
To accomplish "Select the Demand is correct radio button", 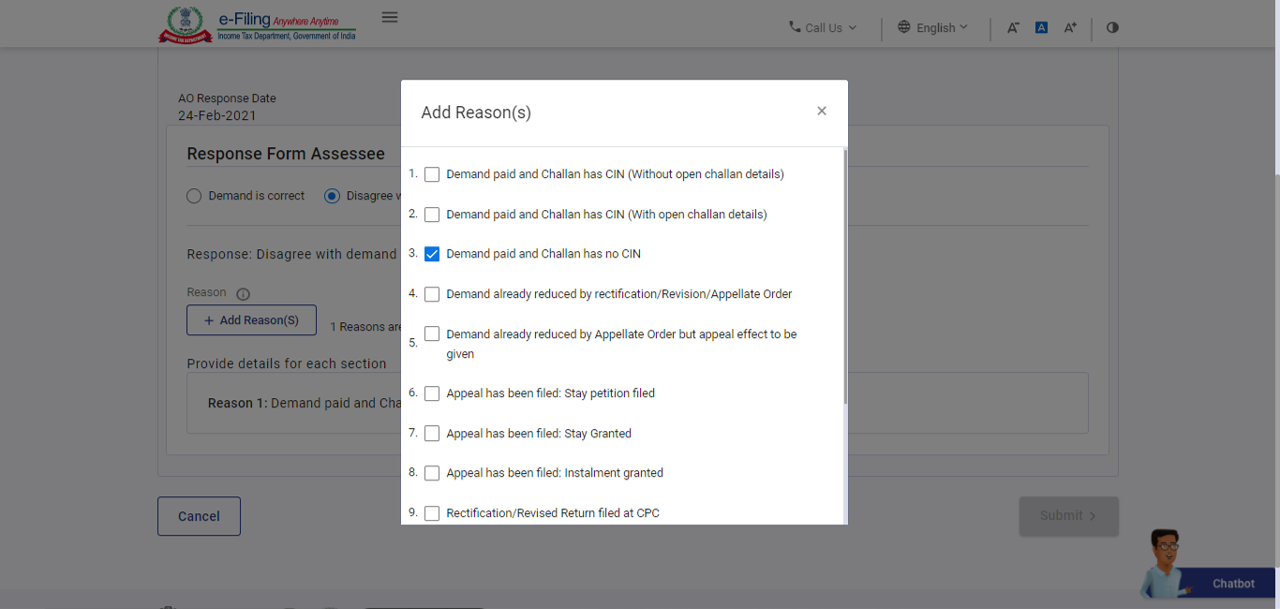I will pos(194,196).
